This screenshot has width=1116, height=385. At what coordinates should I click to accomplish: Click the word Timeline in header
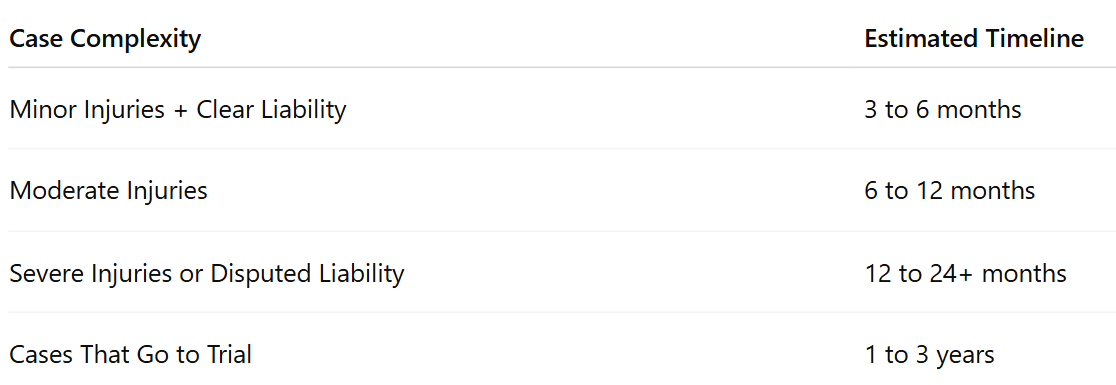click(1034, 38)
